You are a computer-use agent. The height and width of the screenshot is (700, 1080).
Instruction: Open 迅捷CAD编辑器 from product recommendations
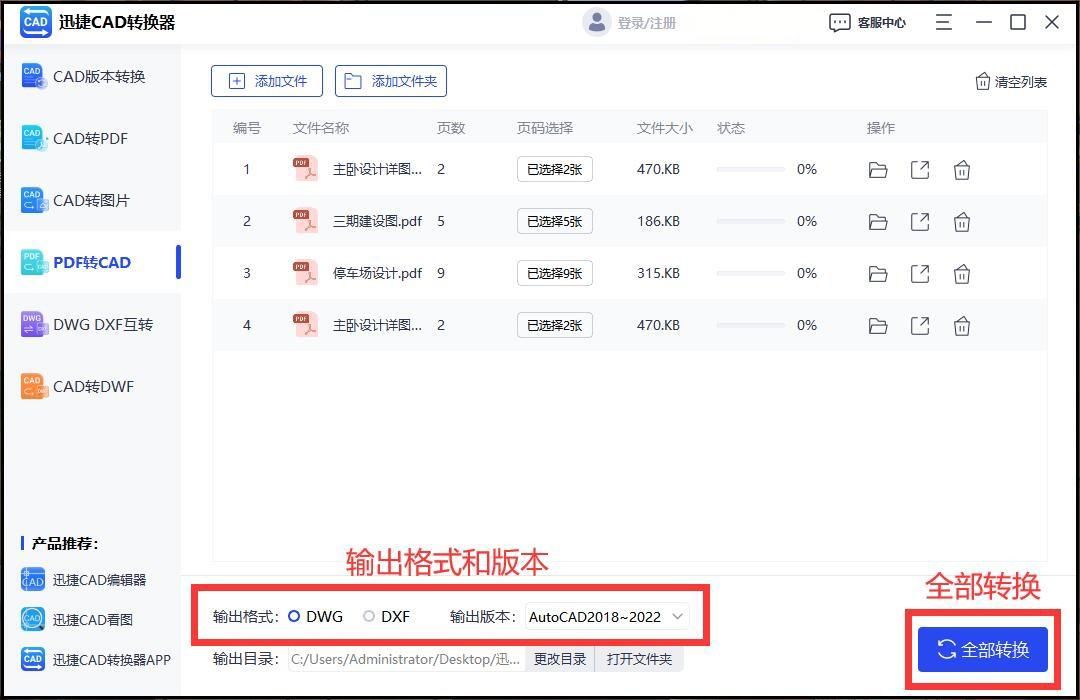(x=88, y=580)
